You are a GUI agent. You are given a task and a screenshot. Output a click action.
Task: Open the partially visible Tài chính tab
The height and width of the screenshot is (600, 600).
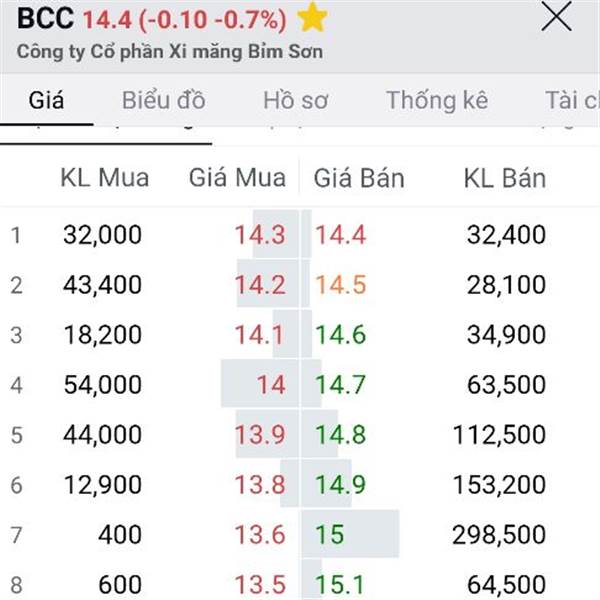572,100
